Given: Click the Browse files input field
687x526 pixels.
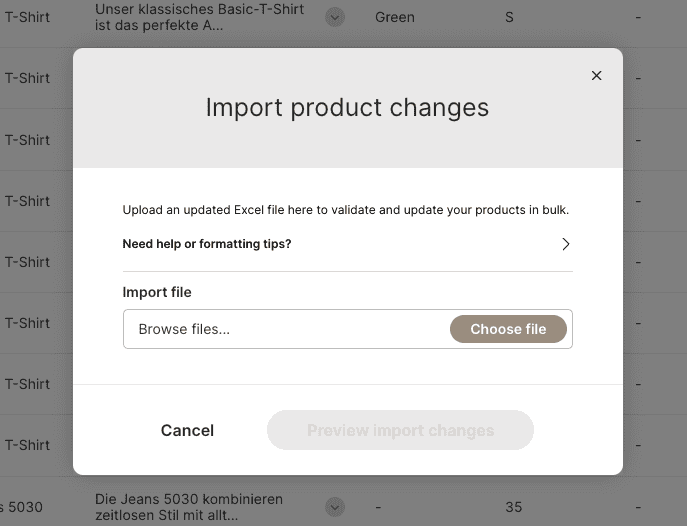Looking at the screenshot, I should (285, 329).
